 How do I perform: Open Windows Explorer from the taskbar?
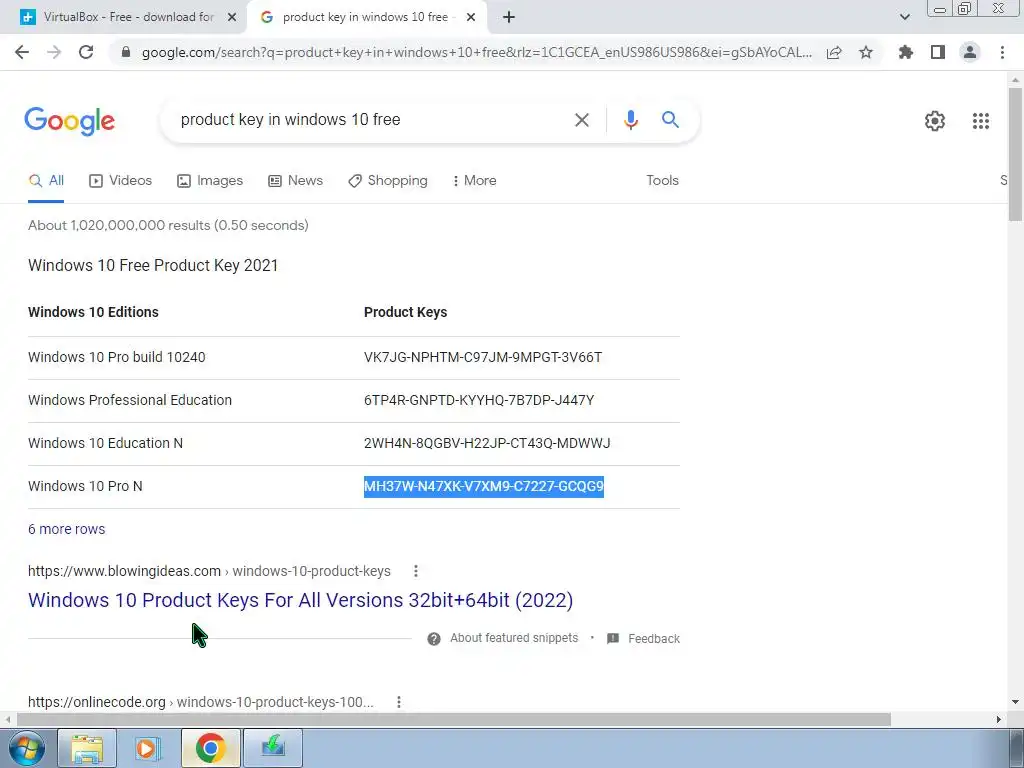(x=87, y=749)
